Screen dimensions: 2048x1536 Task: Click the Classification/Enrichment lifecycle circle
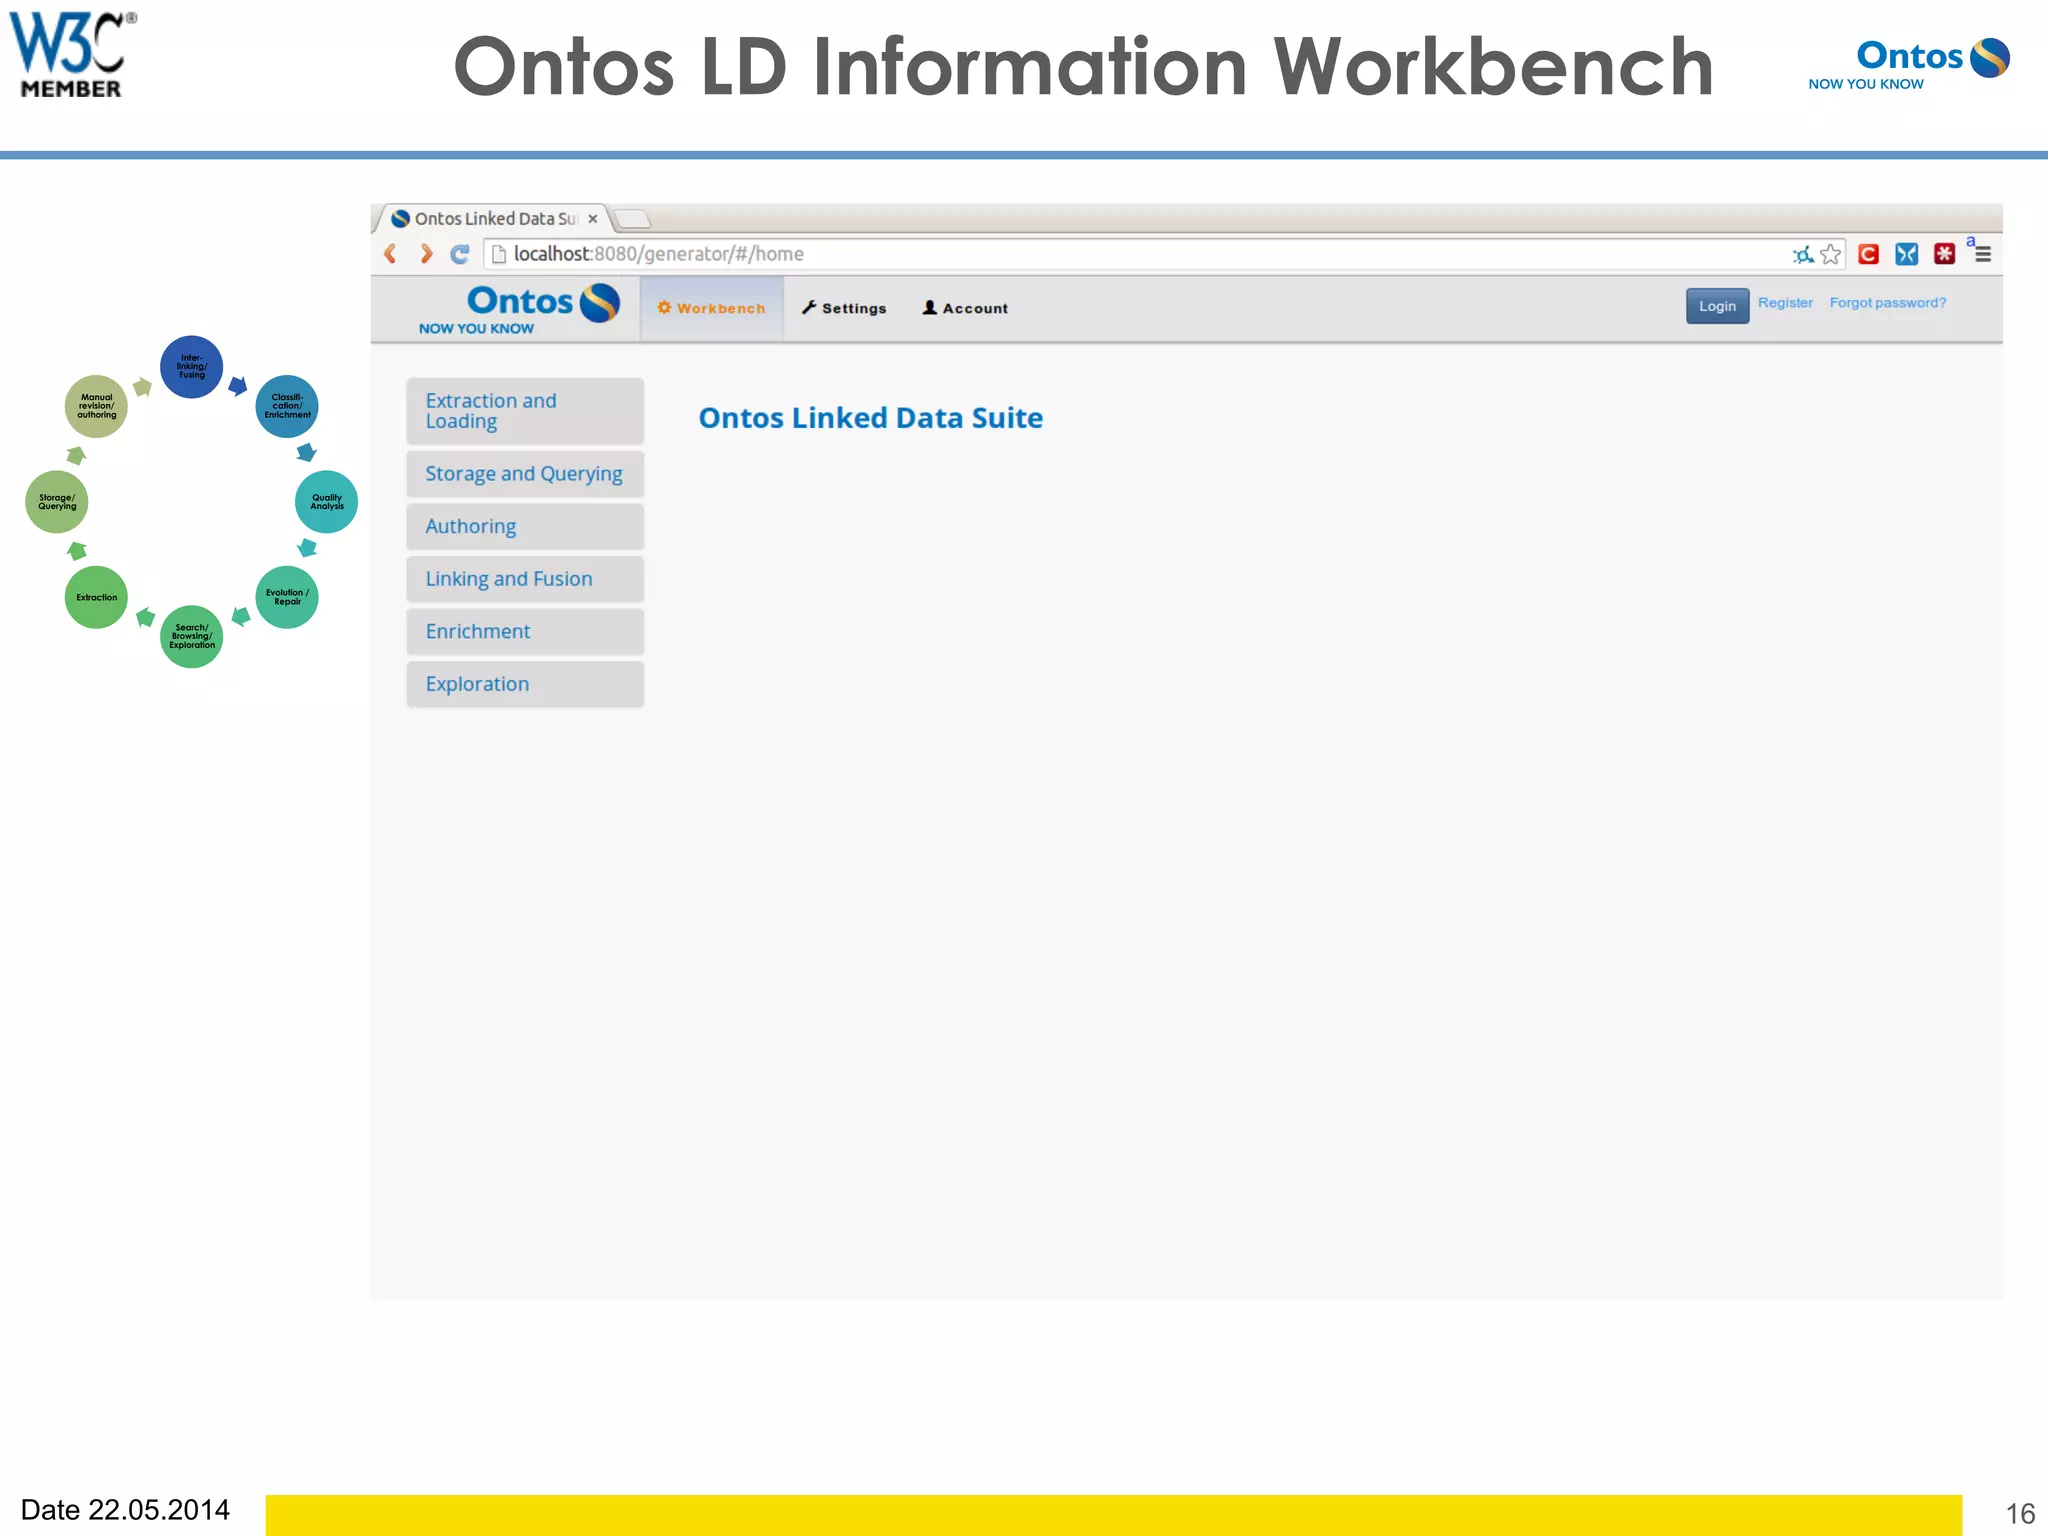(x=287, y=406)
